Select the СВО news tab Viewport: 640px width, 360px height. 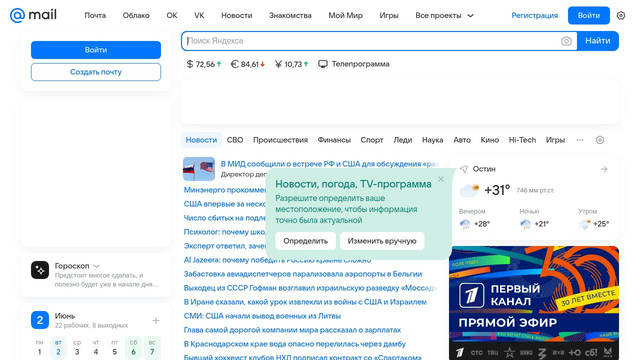pyautogui.click(x=235, y=140)
